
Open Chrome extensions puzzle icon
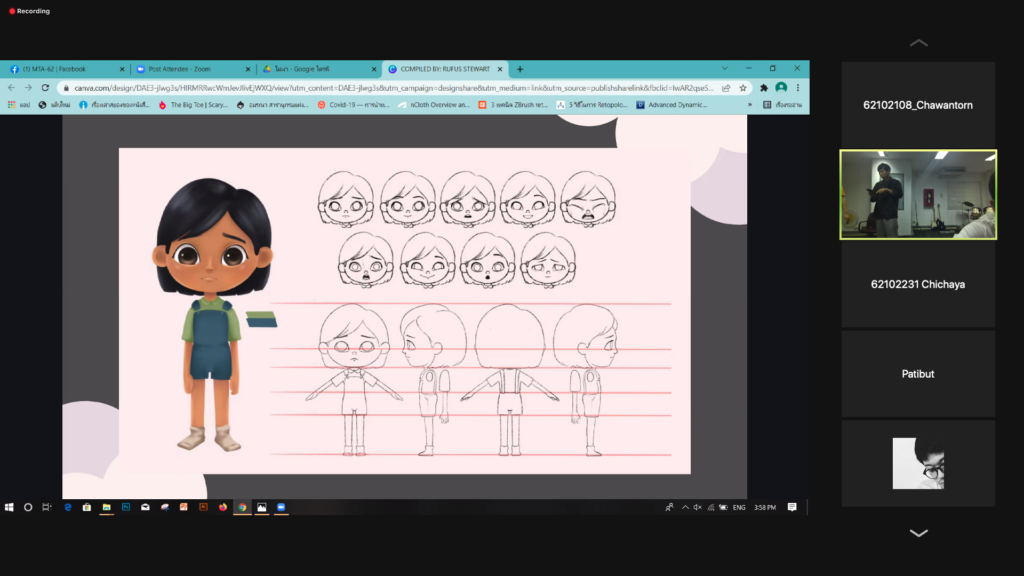763,88
